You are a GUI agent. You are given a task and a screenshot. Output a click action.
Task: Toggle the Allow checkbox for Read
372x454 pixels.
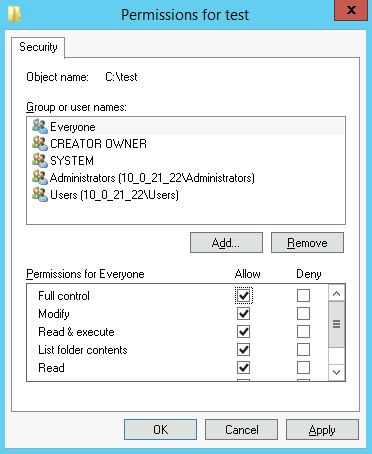[243, 368]
